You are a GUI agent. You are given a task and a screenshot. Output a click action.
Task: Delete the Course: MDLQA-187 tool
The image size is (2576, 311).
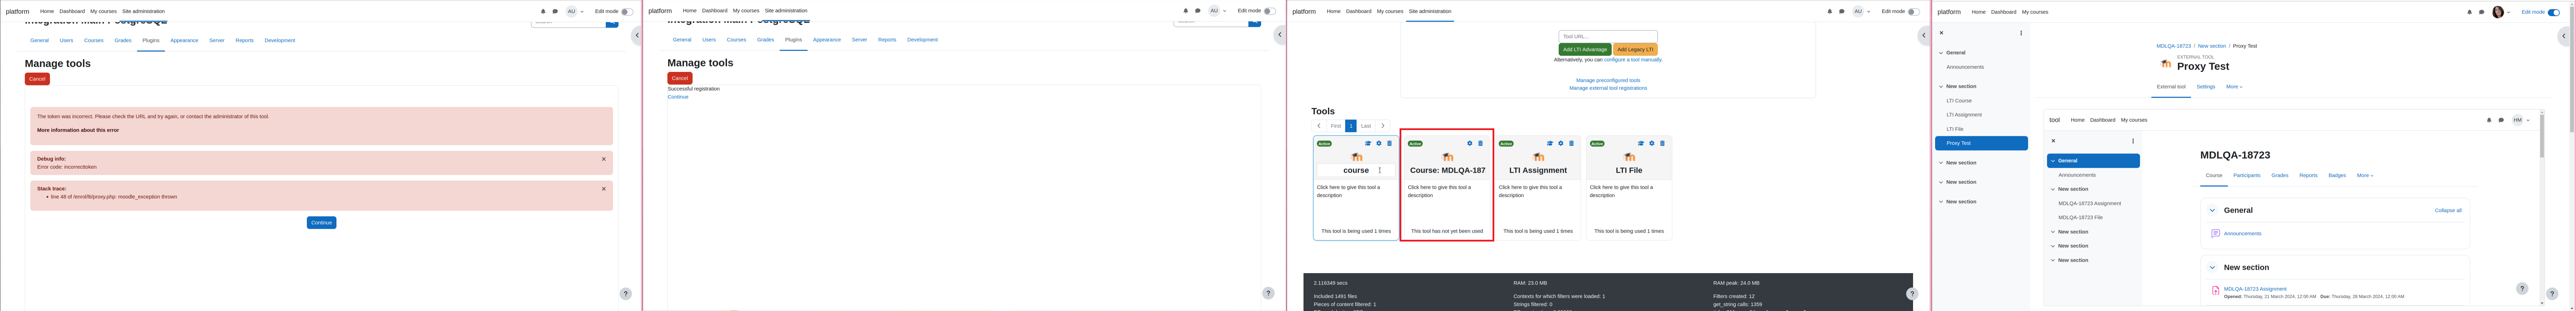(x=1481, y=143)
